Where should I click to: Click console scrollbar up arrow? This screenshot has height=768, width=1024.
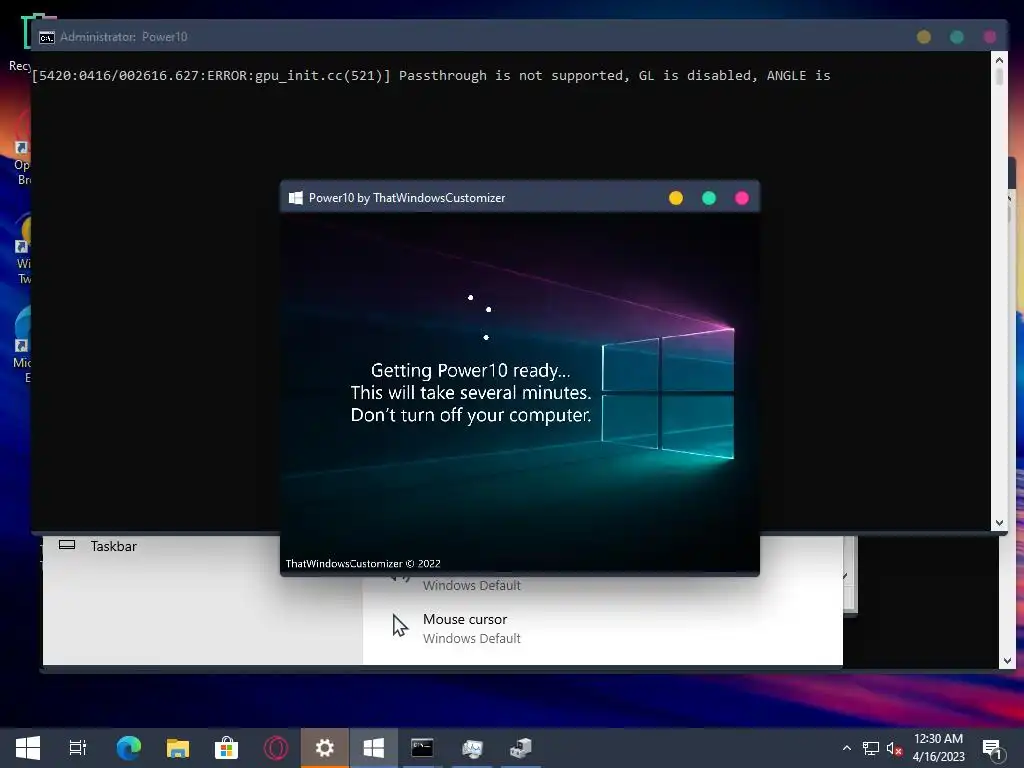click(x=999, y=60)
